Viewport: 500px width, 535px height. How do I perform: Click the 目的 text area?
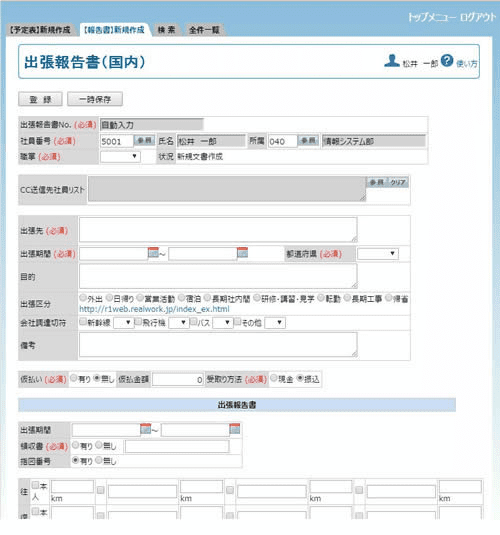[x=218, y=276]
